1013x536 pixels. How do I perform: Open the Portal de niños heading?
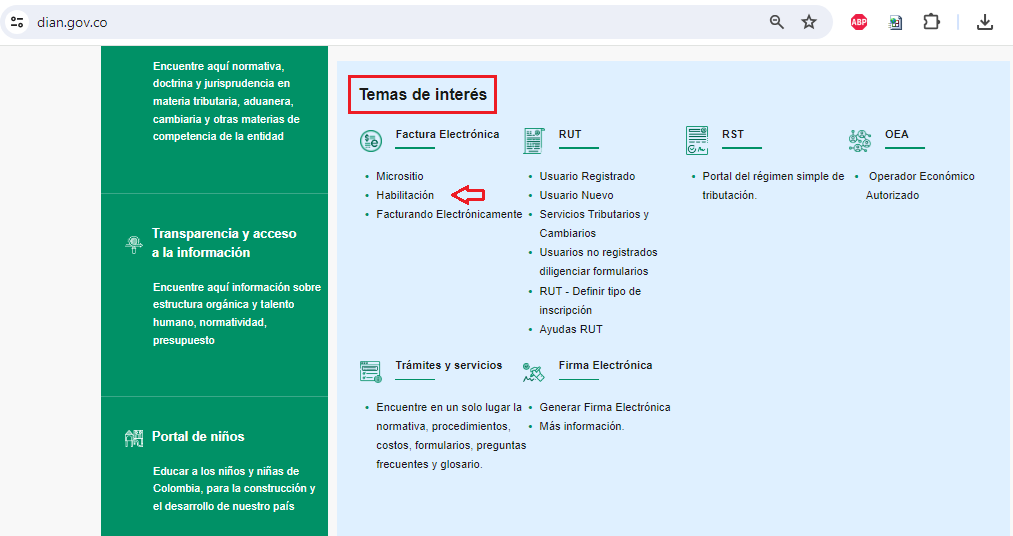(198, 437)
